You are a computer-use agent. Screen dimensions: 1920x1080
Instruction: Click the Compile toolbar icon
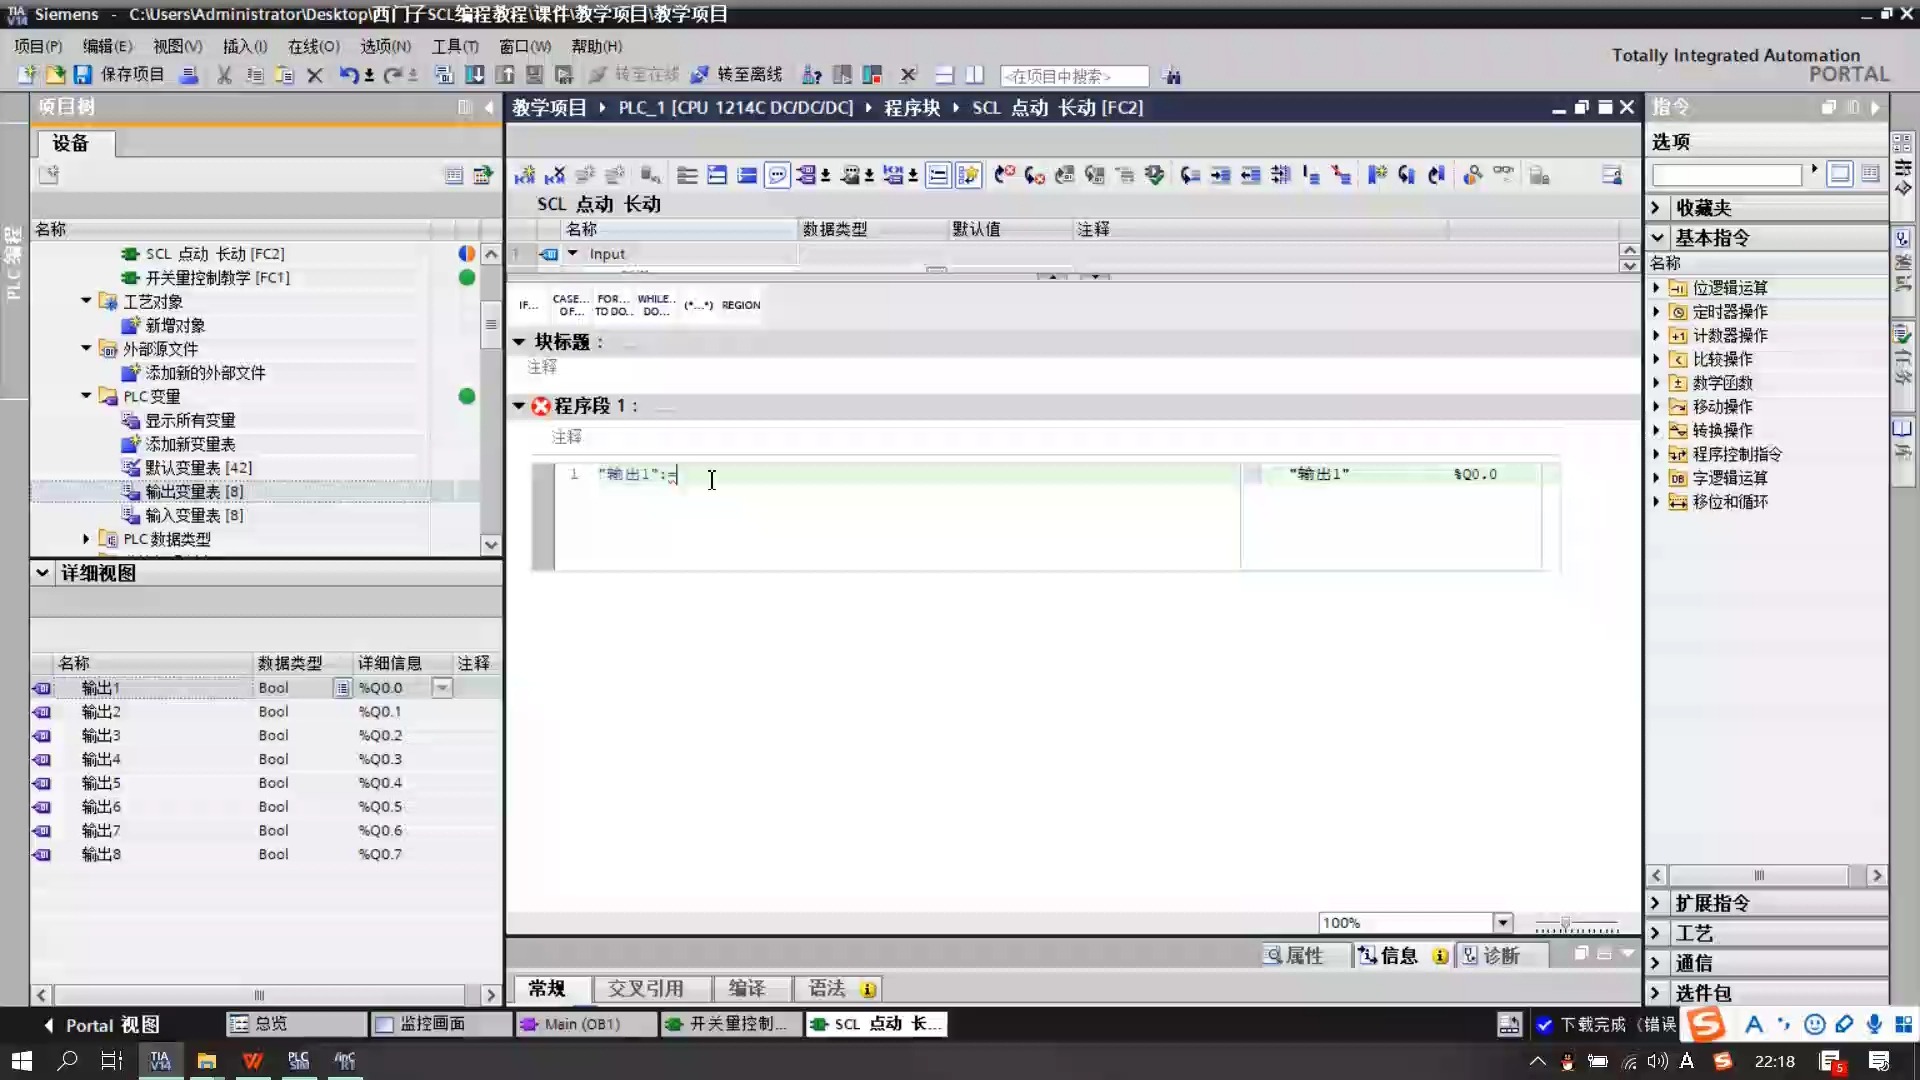(443, 74)
